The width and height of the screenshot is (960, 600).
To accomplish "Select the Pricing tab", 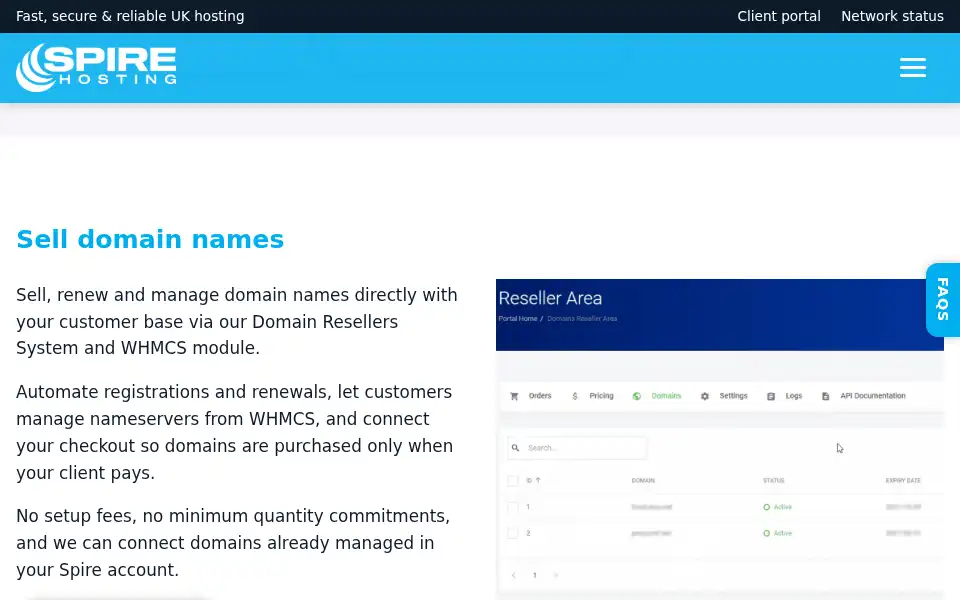I will click(601, 396).
